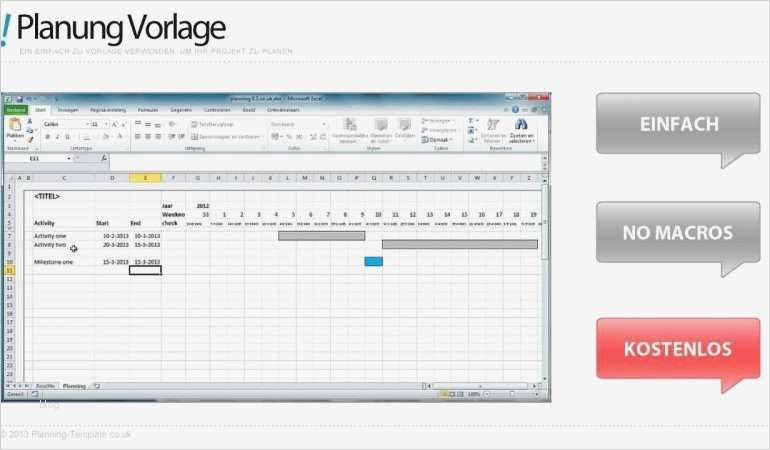Select the <TITEL> cell
This screenshot has width=770, height=450.
point(47,196)
